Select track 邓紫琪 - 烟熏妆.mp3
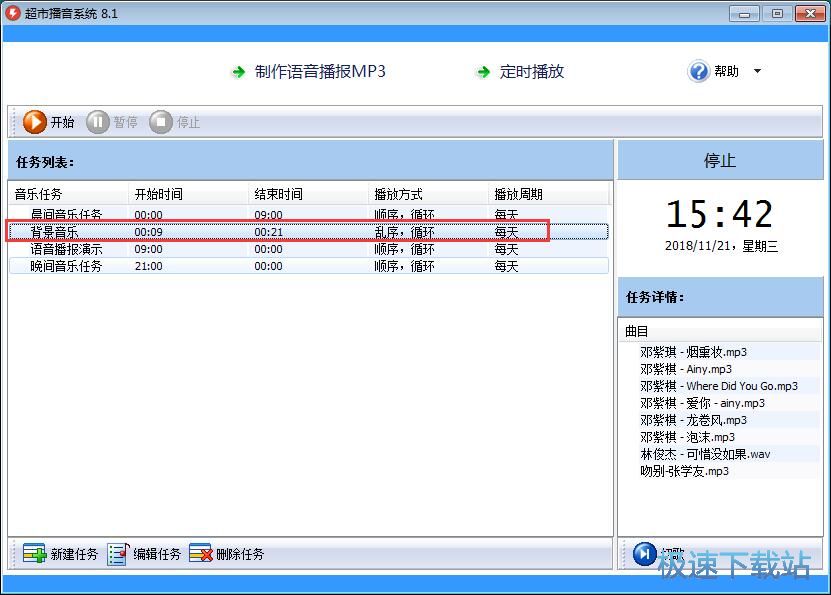 (693, 352)
